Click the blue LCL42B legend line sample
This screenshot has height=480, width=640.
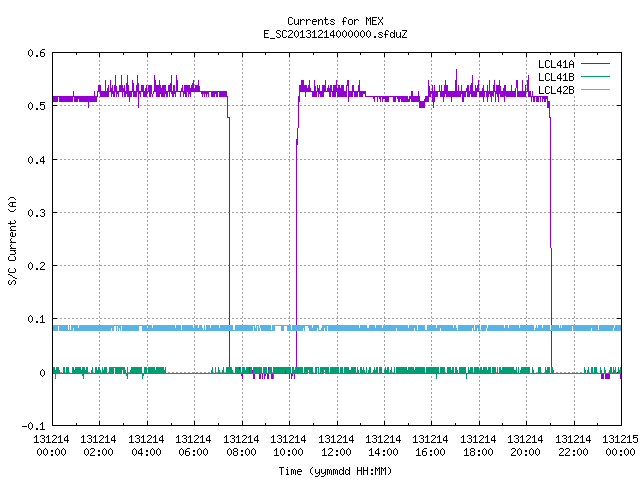point(595,89)
